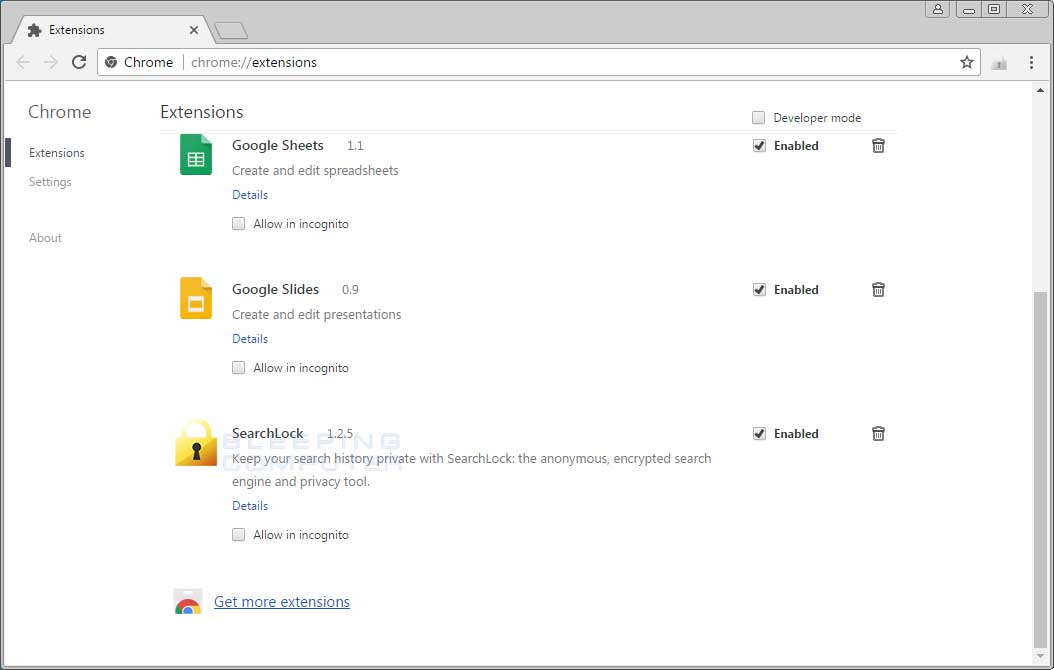Open About from the sidebar
Screen dimensions: 1054x670
coord(45,237)
